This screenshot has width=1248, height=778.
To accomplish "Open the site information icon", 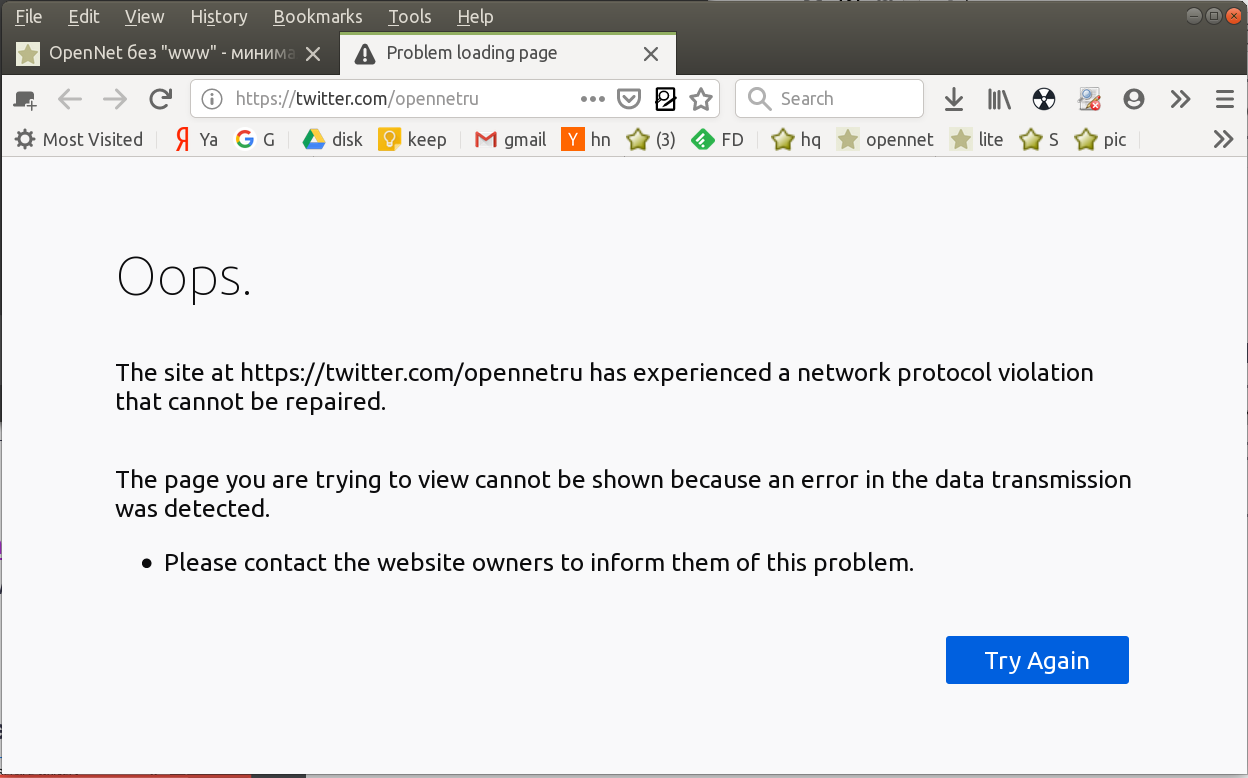I will pyautogui.click(x=212, y=99).
